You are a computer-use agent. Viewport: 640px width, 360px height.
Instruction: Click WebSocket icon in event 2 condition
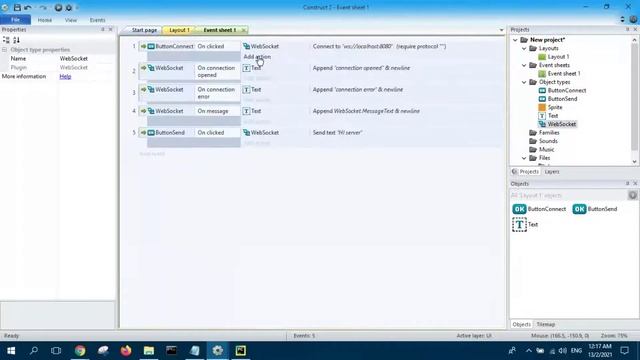[x=151, y=68]
